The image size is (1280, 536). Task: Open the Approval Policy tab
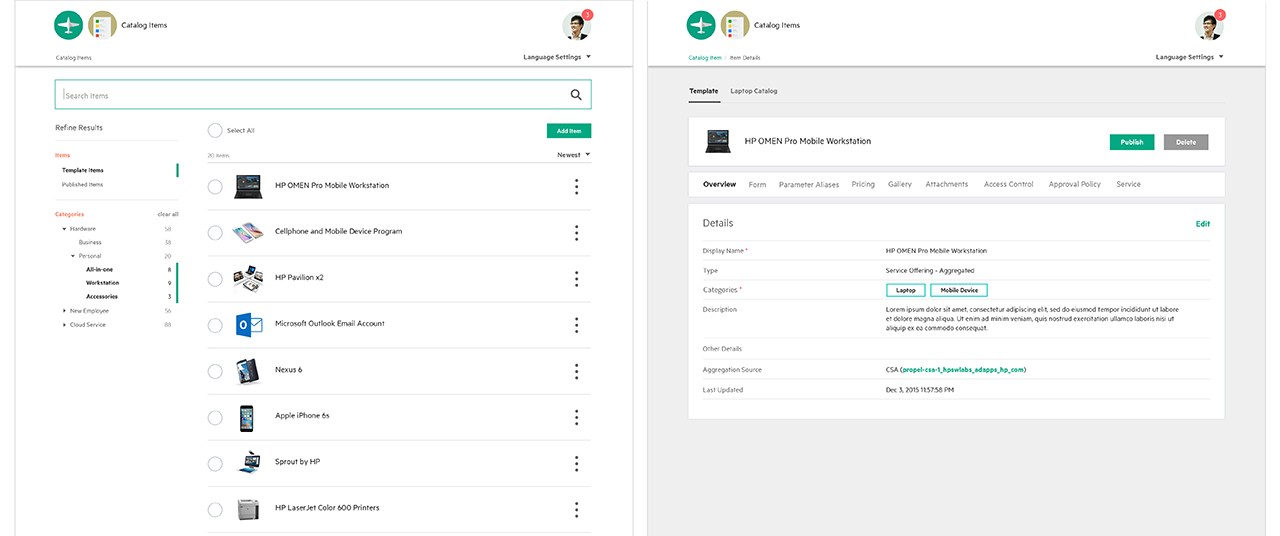point(1075,184)
